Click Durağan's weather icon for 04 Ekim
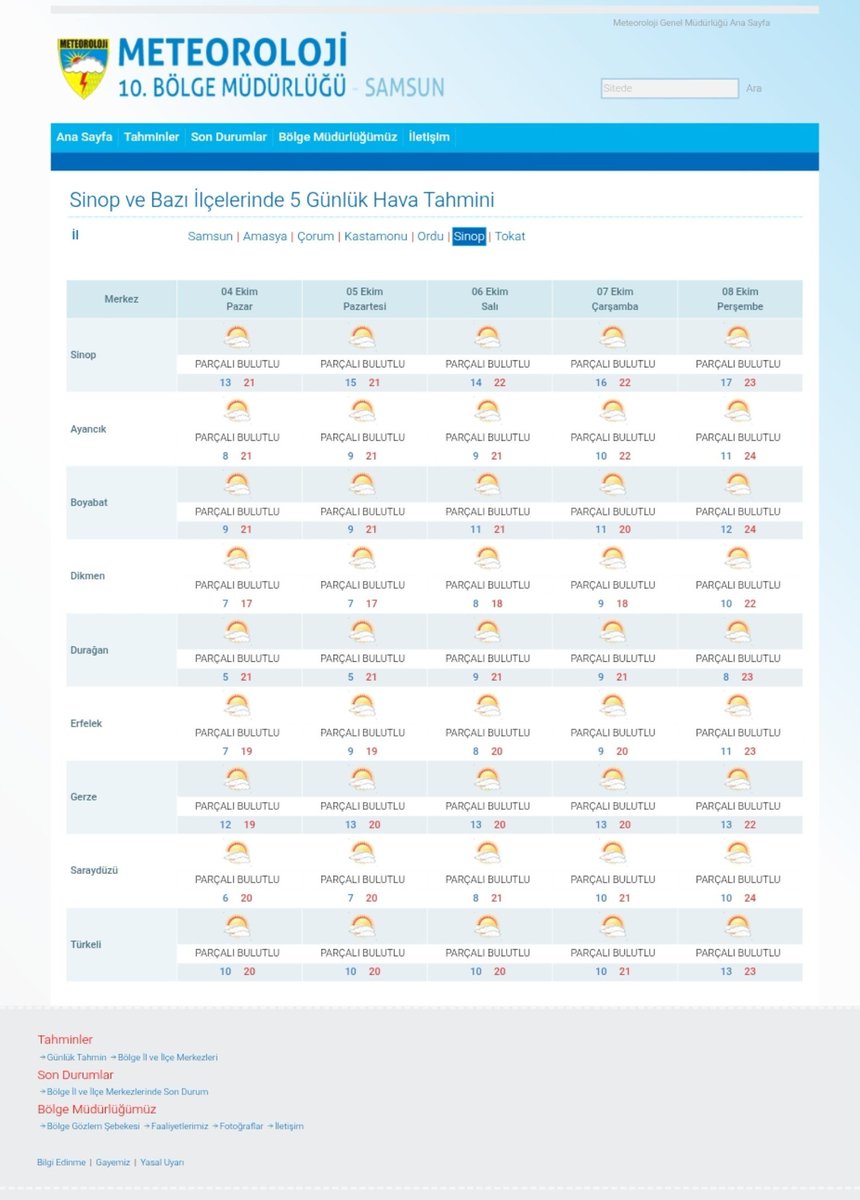 point(237,632)
